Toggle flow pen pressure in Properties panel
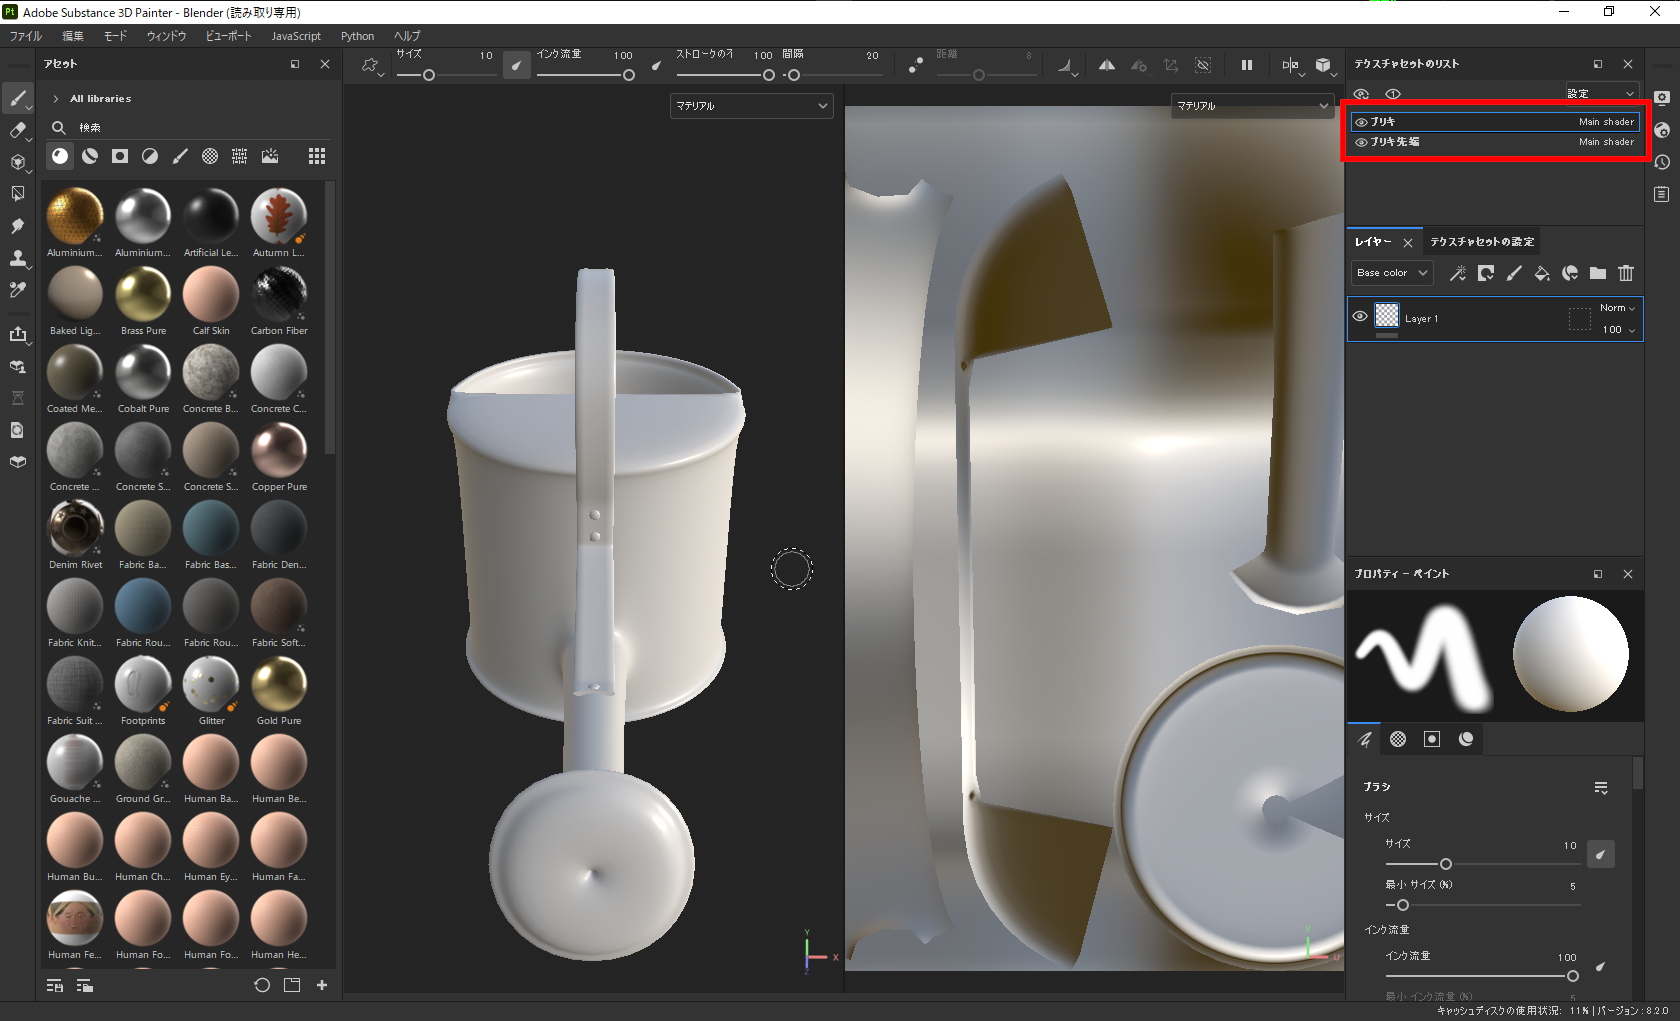 [x=1601, y=966]
